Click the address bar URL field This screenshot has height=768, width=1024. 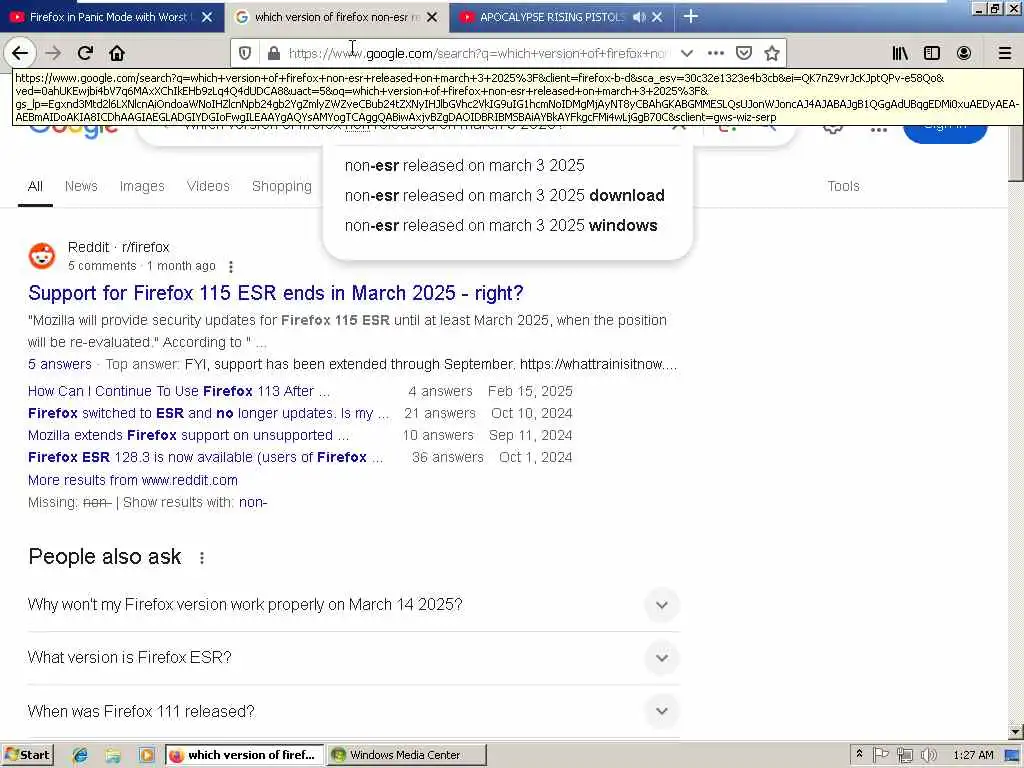tap(477, 53)
